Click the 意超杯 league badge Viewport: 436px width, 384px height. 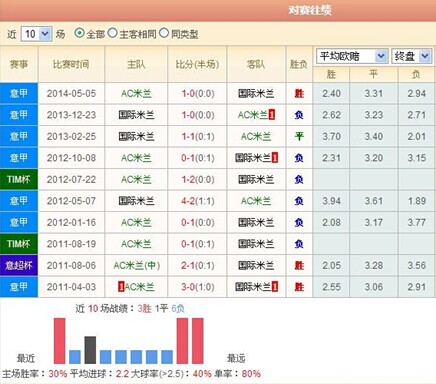click(x=19, y=265)
